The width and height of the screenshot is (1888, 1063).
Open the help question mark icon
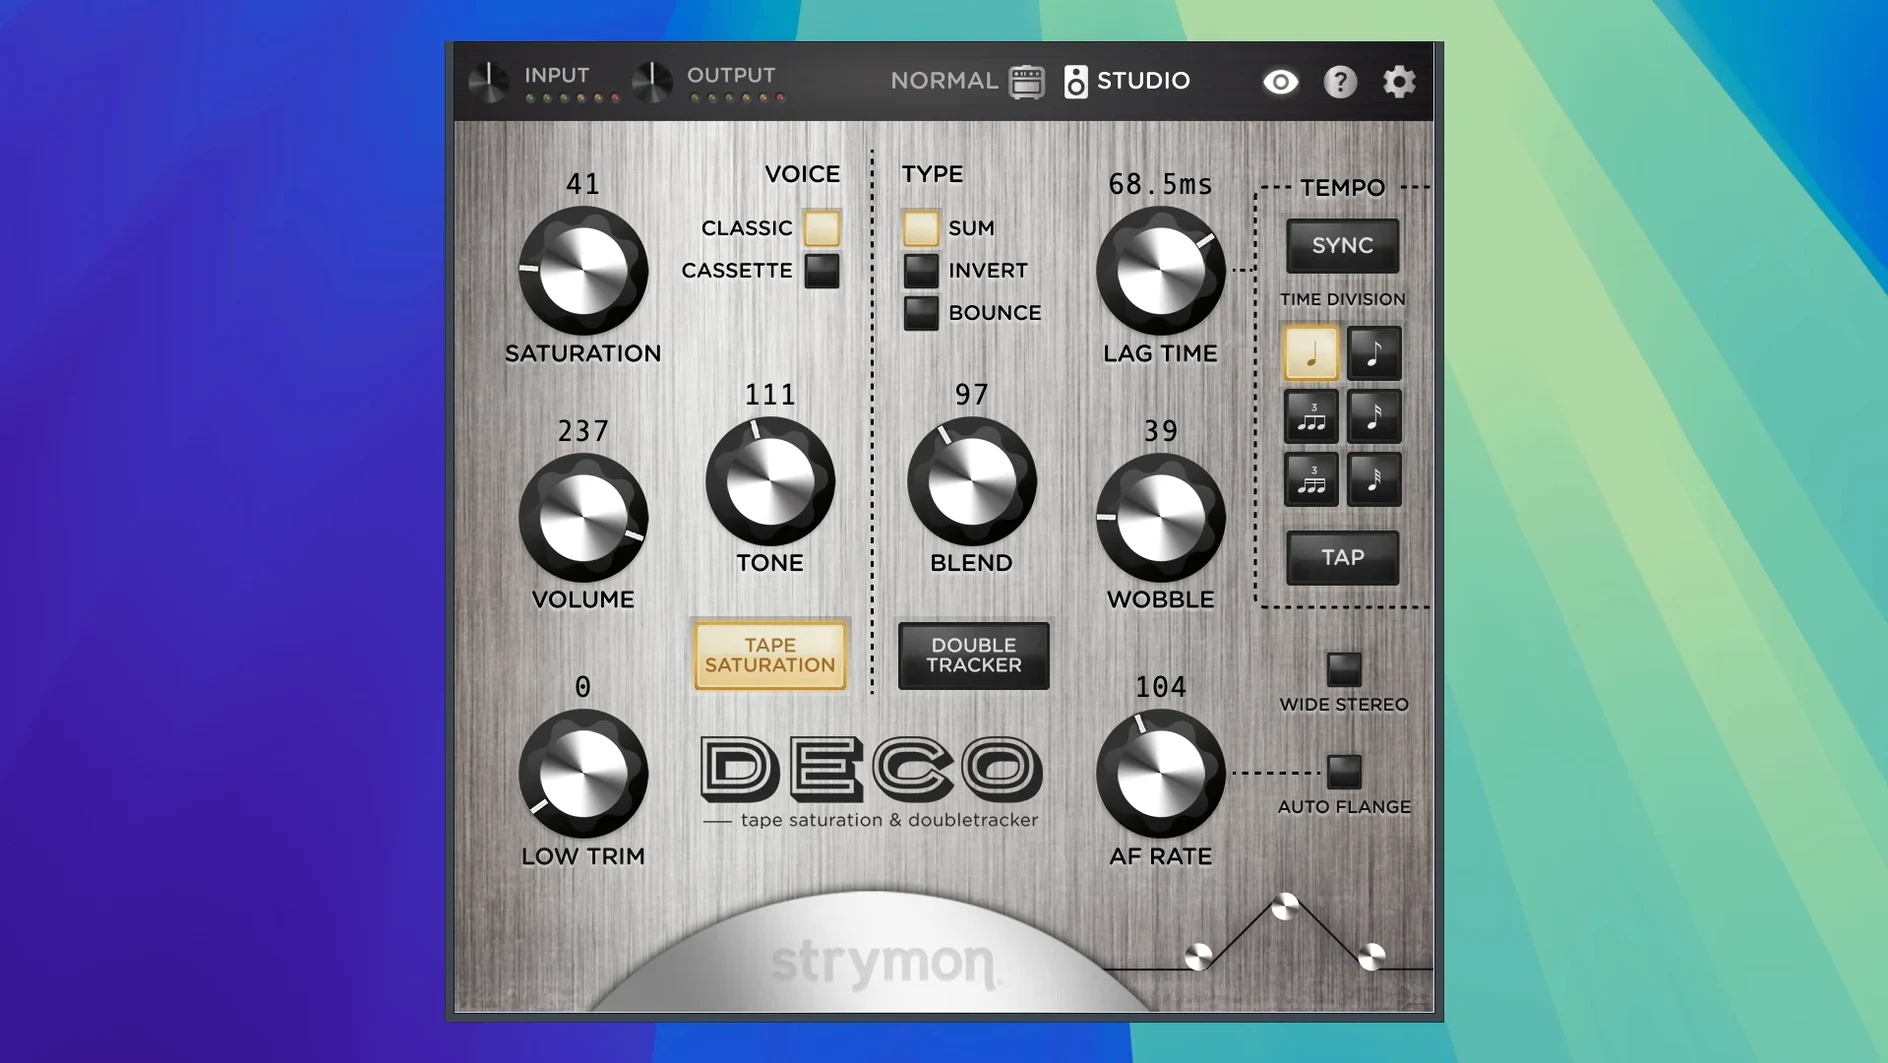[1340, 81]
